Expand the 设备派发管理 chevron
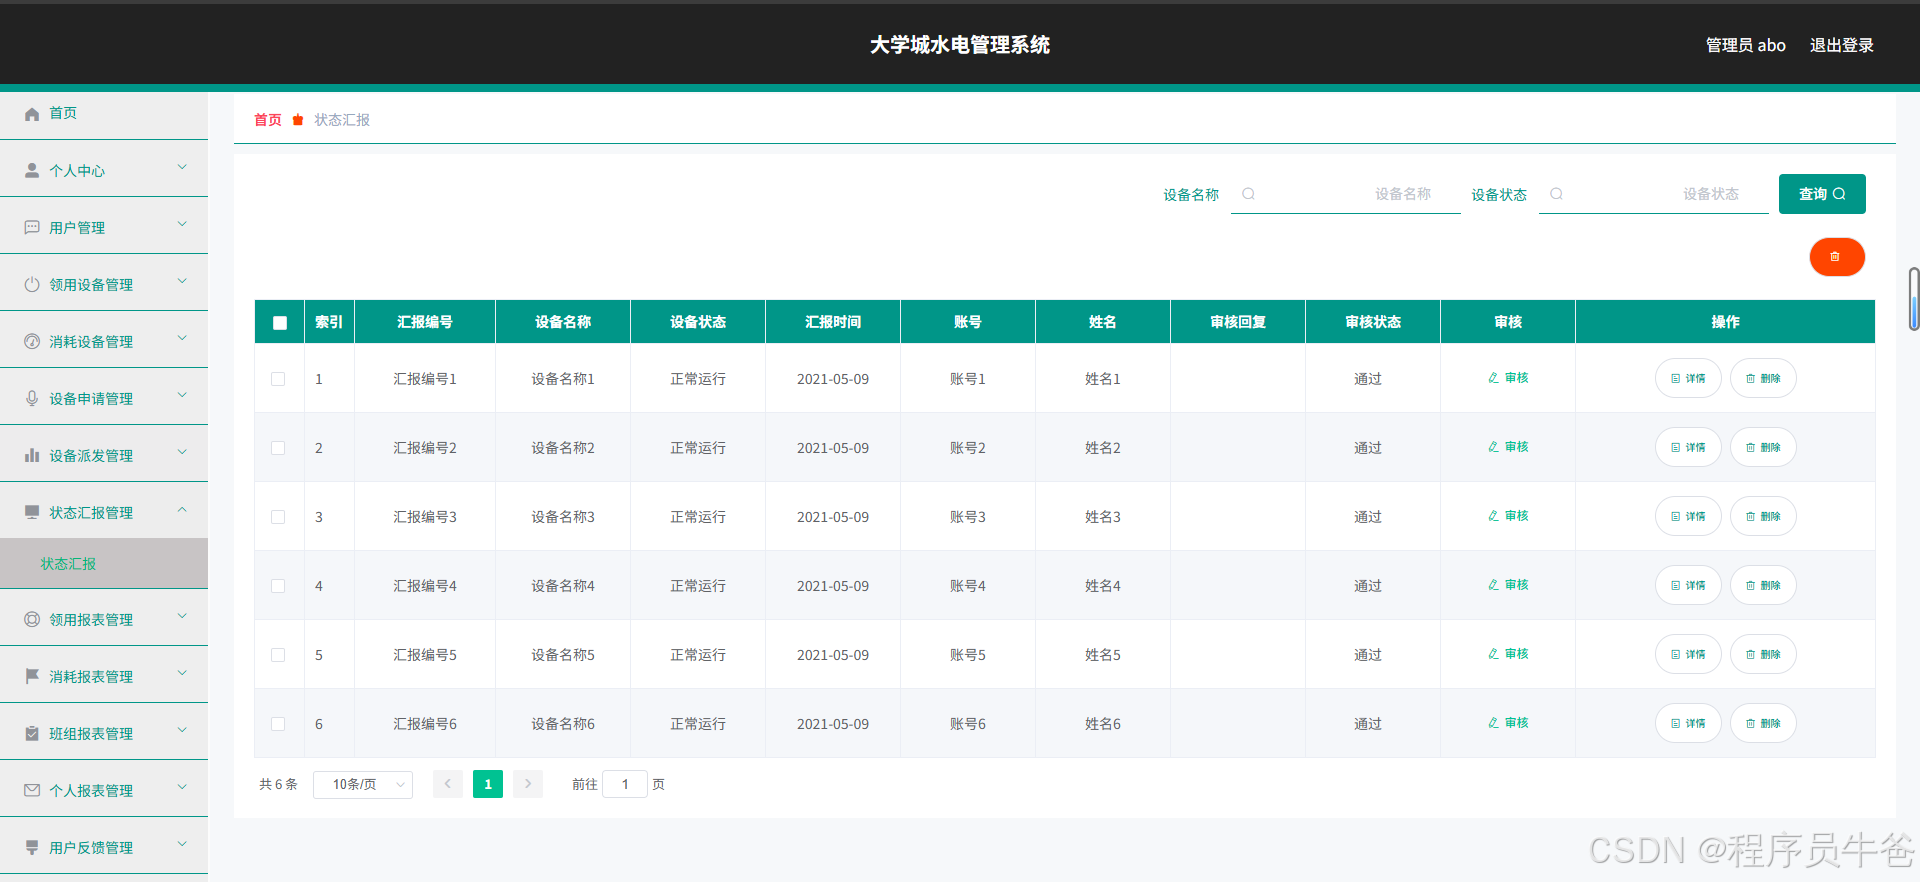Viewport: 1920px width, 882px height. [x=182, y=452]
